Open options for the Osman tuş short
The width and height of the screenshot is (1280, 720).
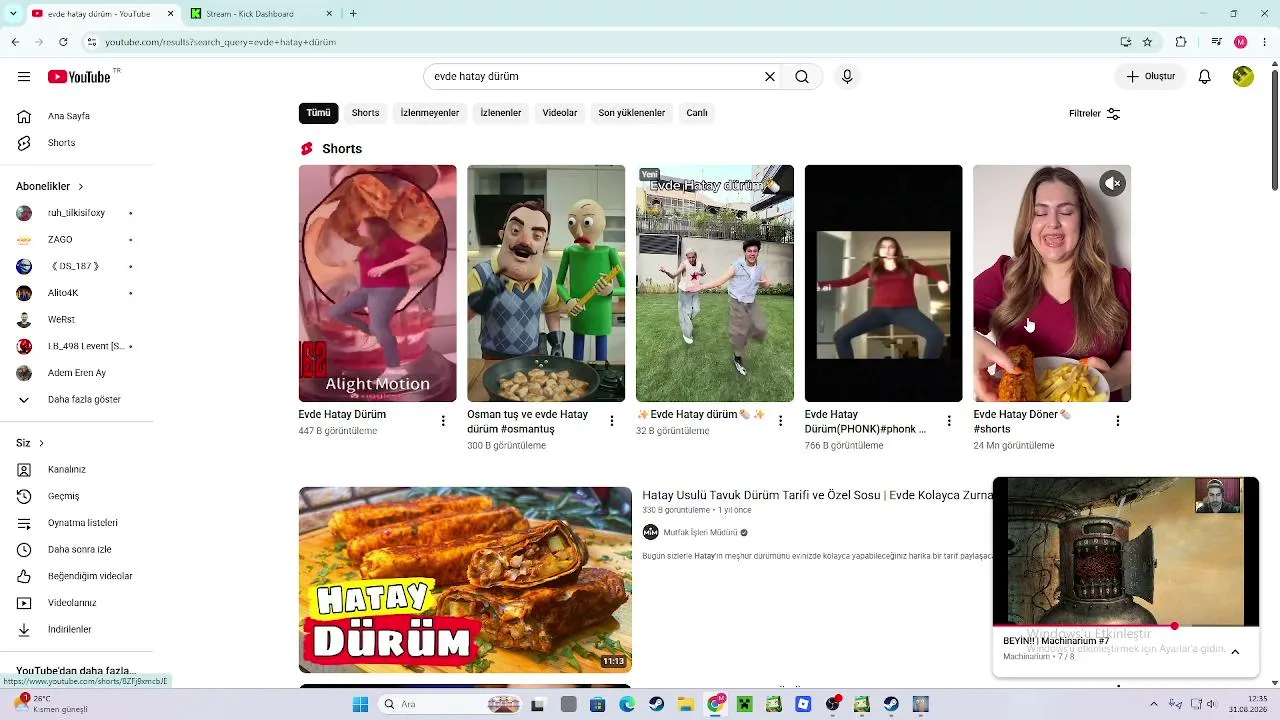[612, 421]
